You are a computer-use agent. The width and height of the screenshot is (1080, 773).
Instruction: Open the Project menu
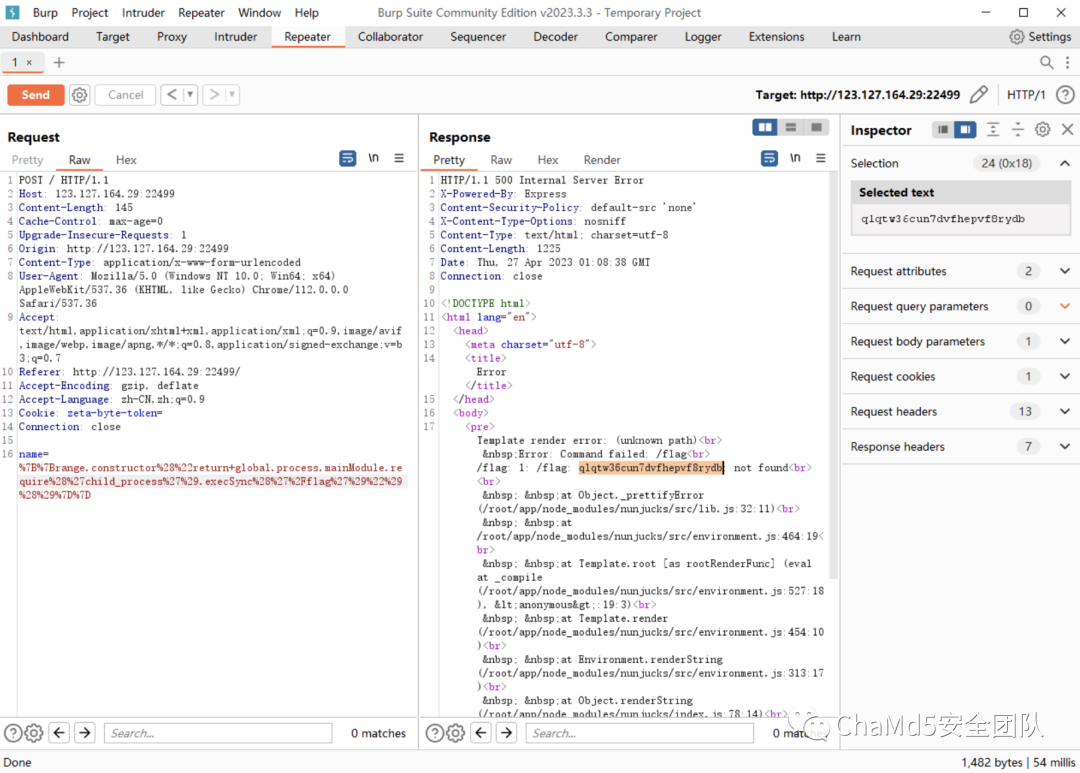pos(90,12)
